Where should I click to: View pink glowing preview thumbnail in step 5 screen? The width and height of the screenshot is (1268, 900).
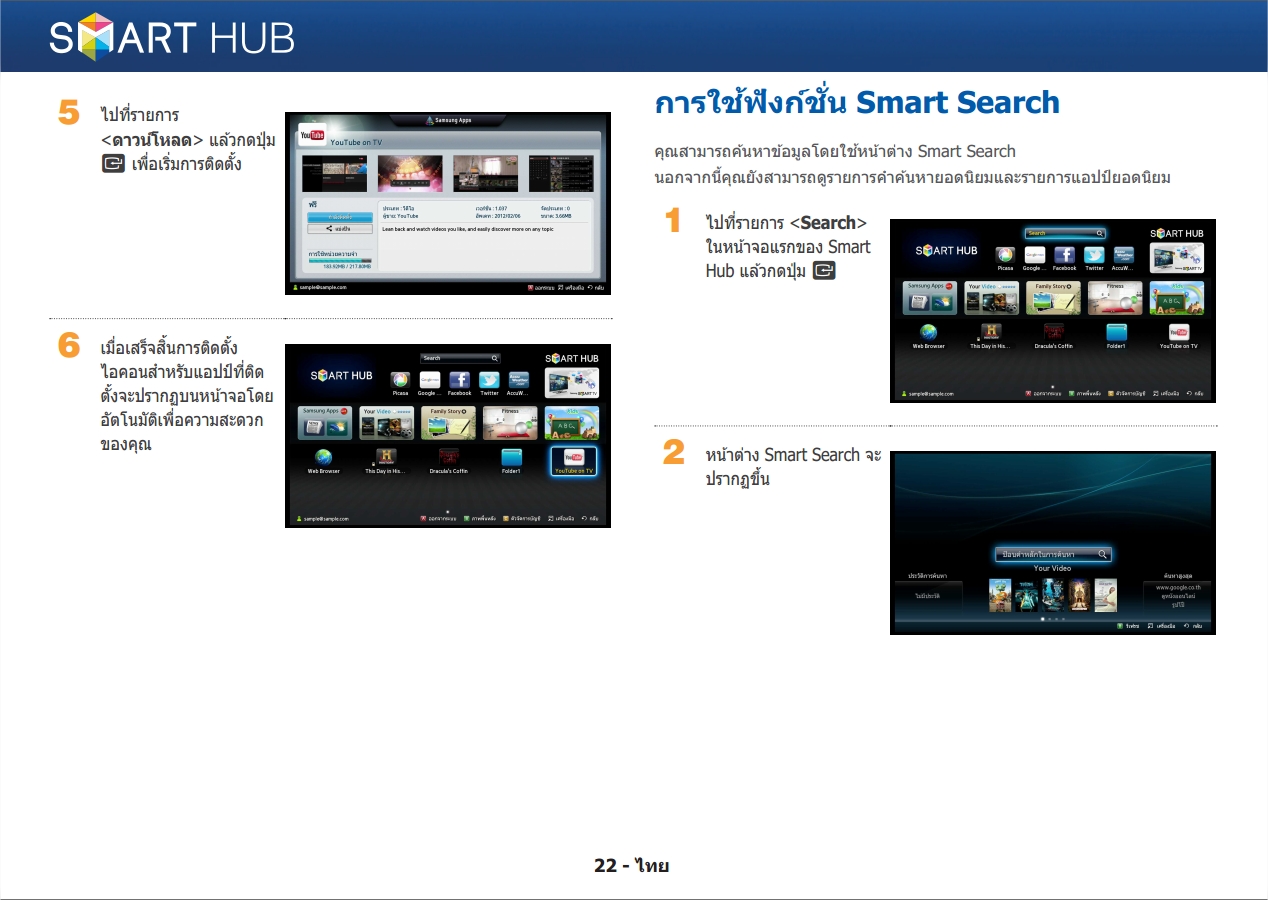(x=410, y=173)
